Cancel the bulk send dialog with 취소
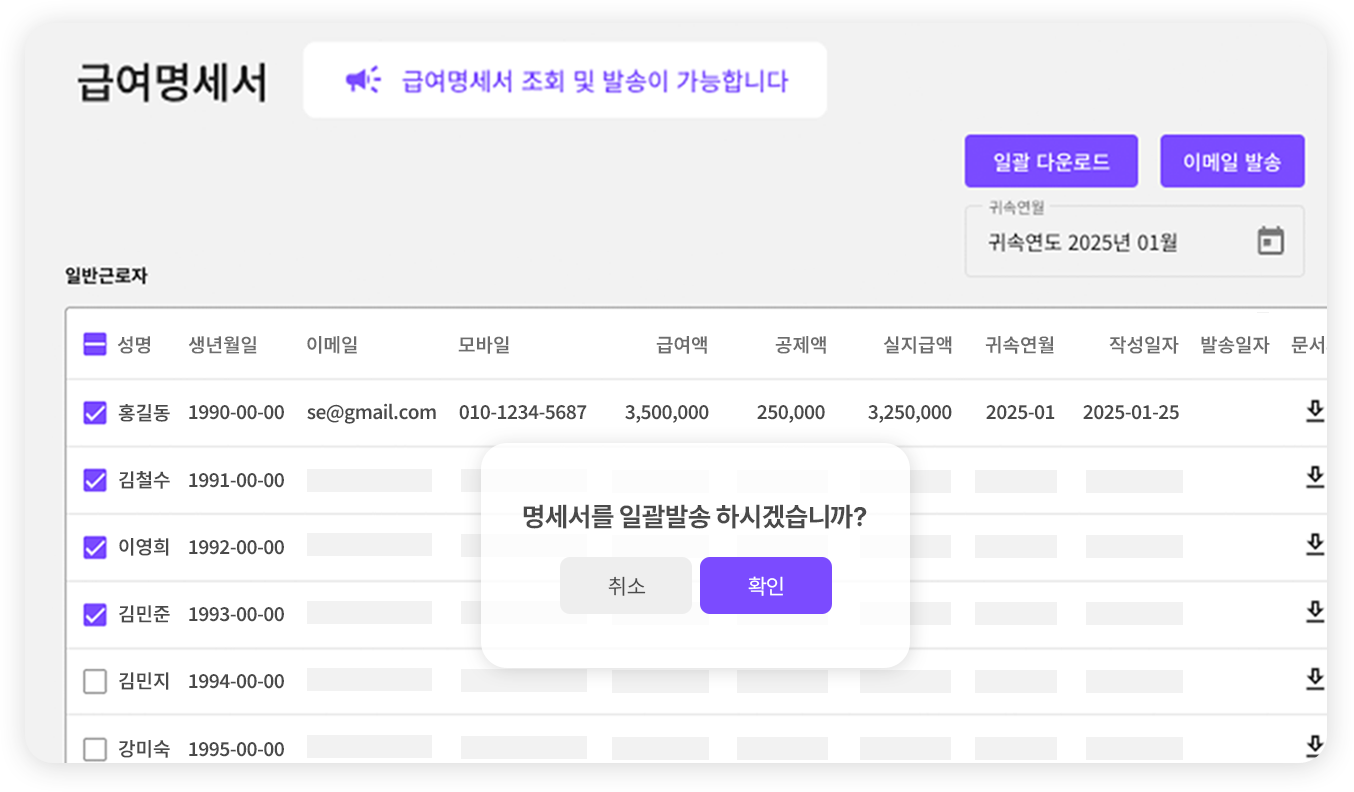The height and width of the screenshot is (792, 1354). [x=626, y=586]
